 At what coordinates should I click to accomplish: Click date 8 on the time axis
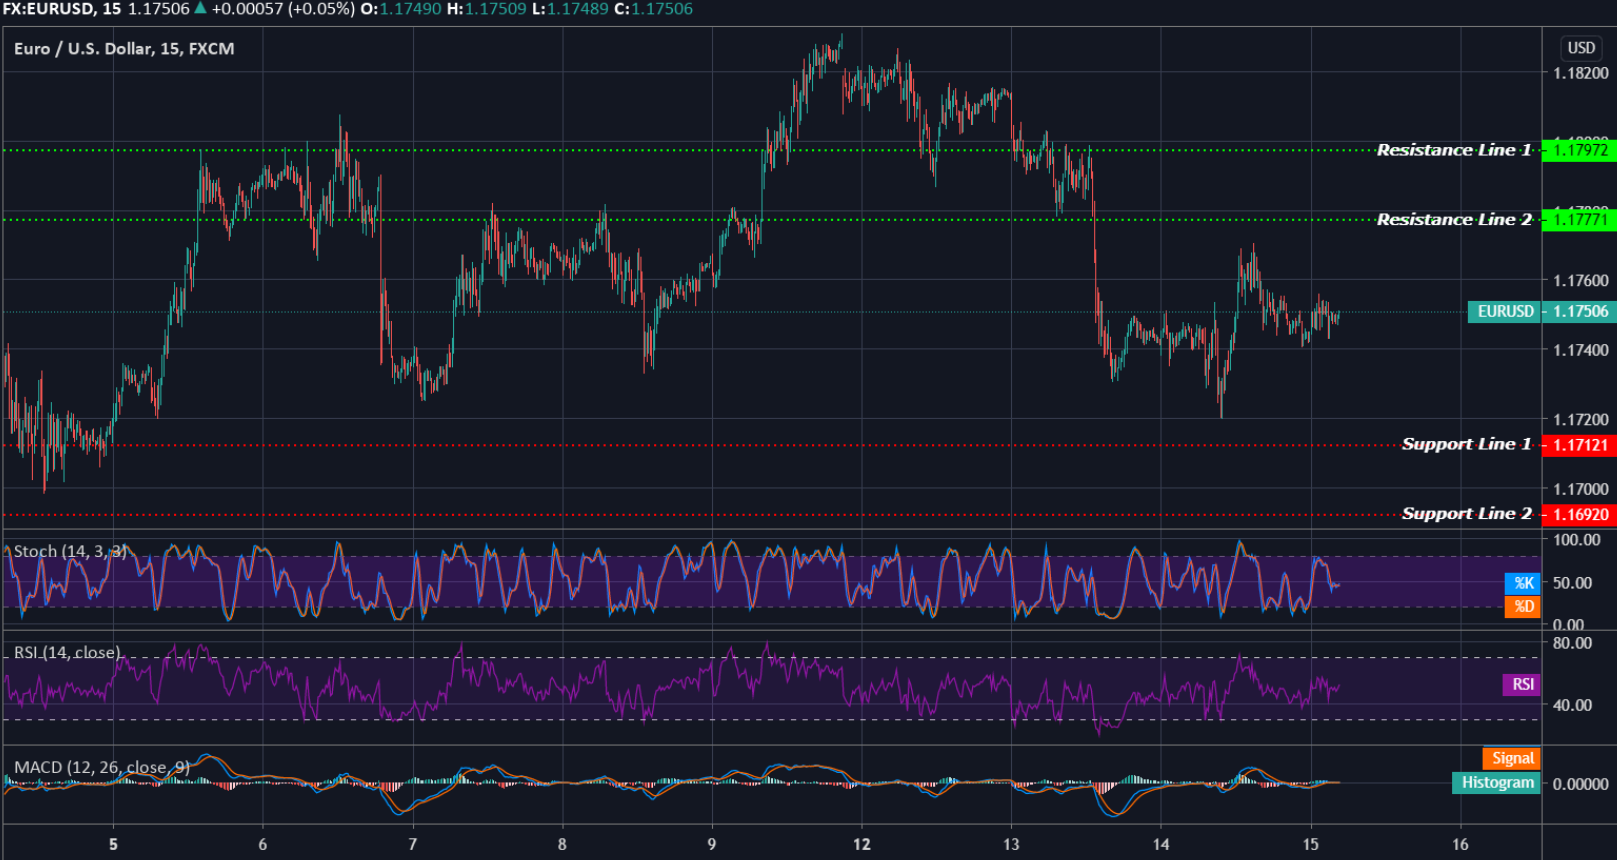(562, 845)
